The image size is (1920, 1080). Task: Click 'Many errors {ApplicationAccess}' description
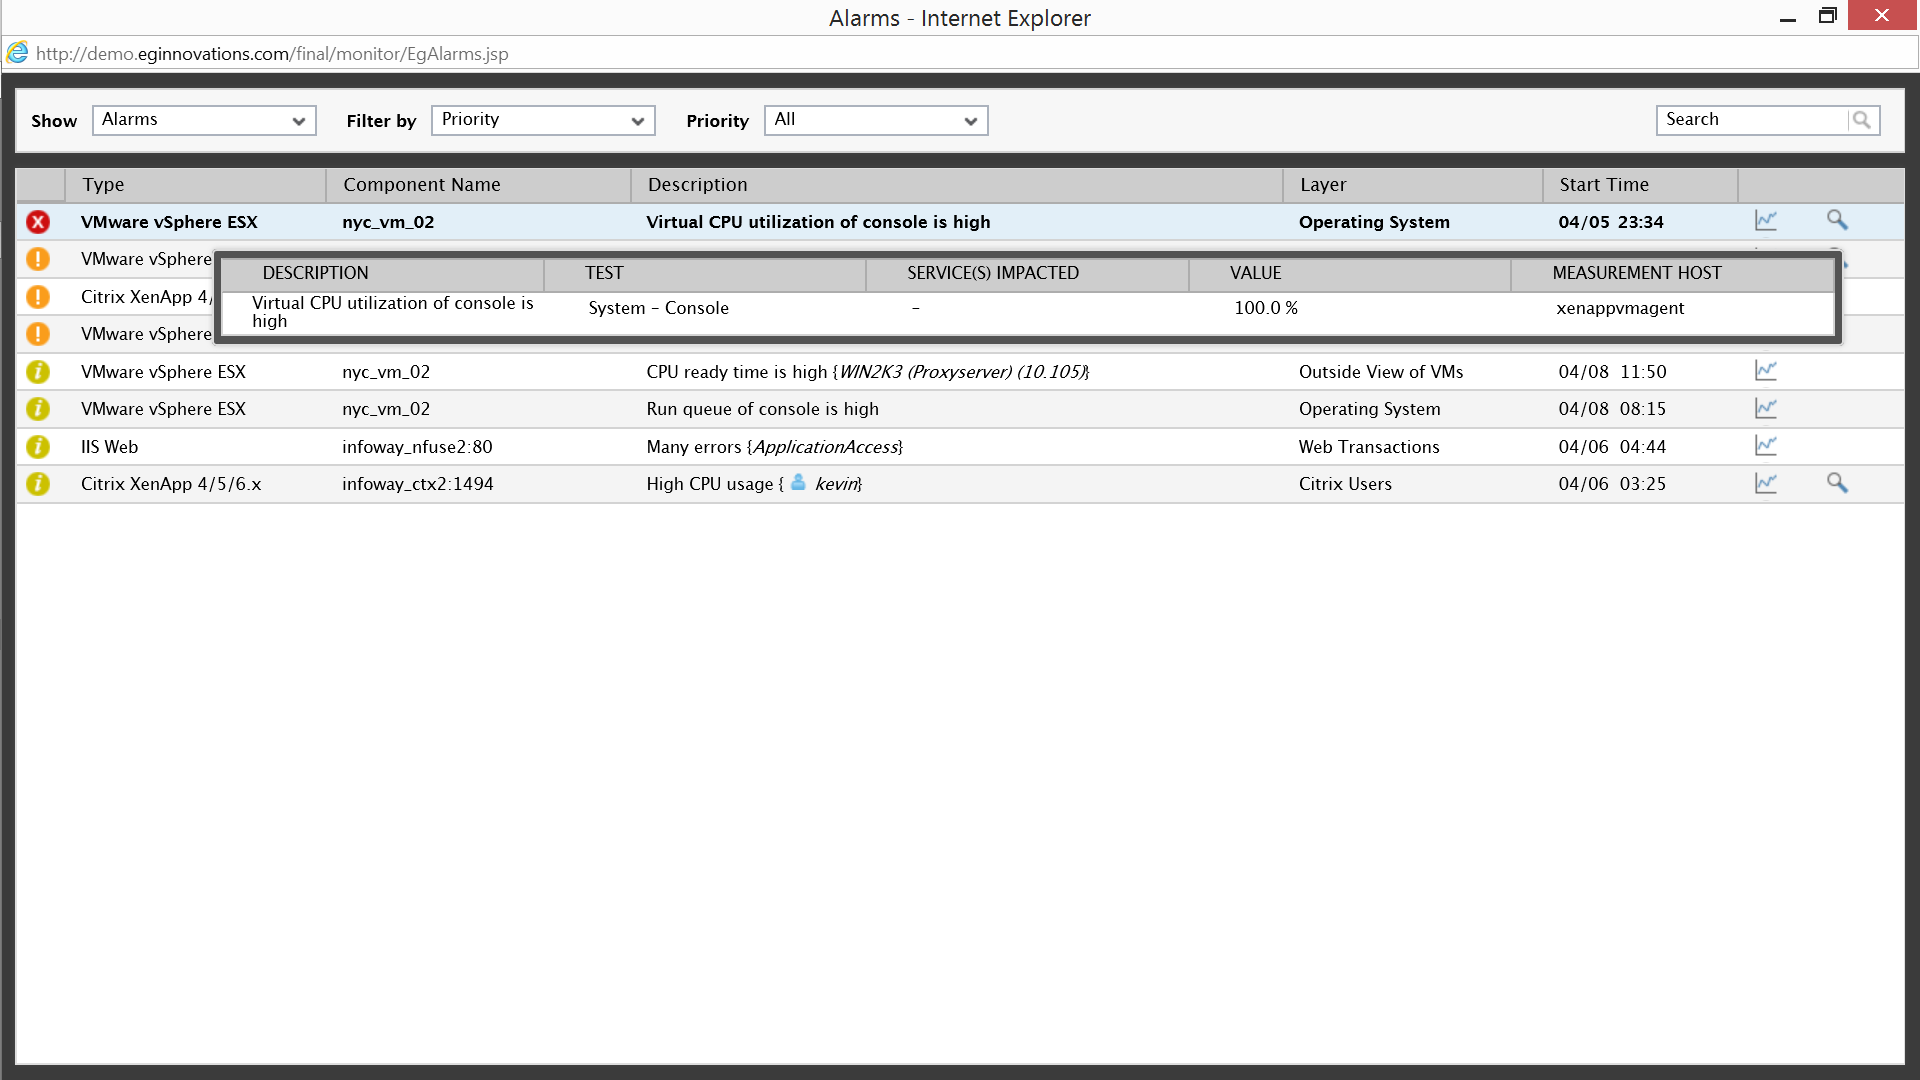pos(774,447)
